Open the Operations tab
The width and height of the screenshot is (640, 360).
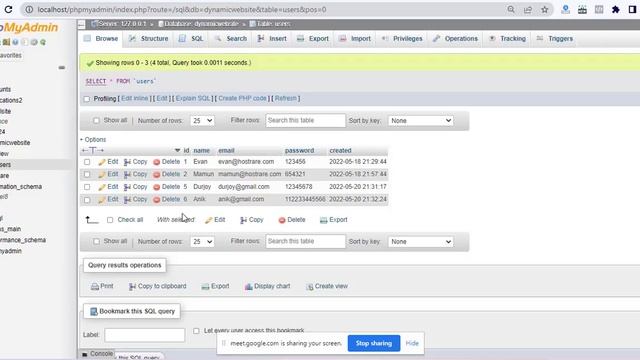(456, 38)
